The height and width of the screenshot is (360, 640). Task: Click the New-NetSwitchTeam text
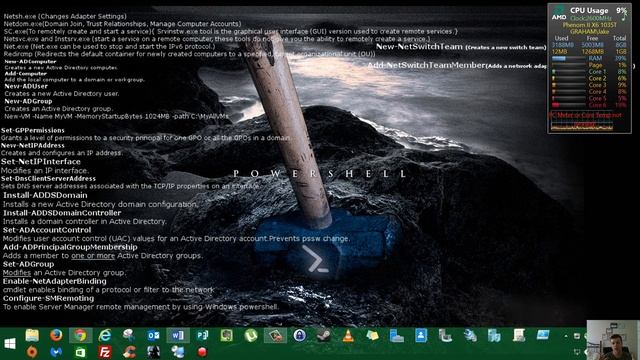[x=419, y=47]
